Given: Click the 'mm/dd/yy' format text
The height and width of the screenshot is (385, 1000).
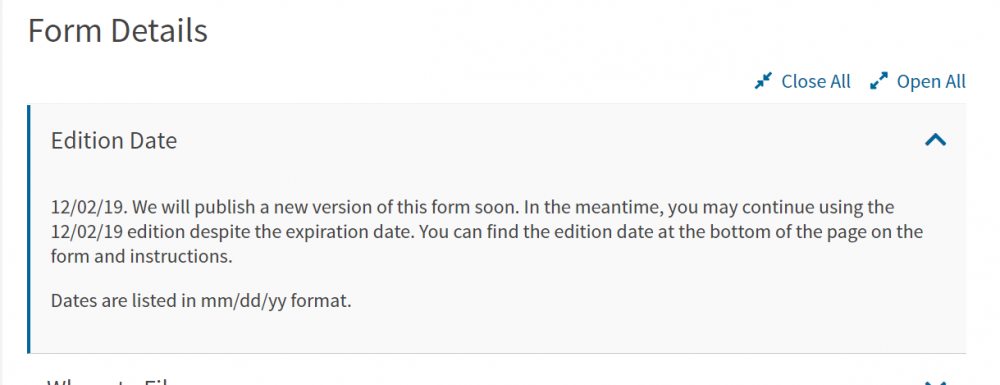Looking at the screenshot, I should tap(244, 300).
